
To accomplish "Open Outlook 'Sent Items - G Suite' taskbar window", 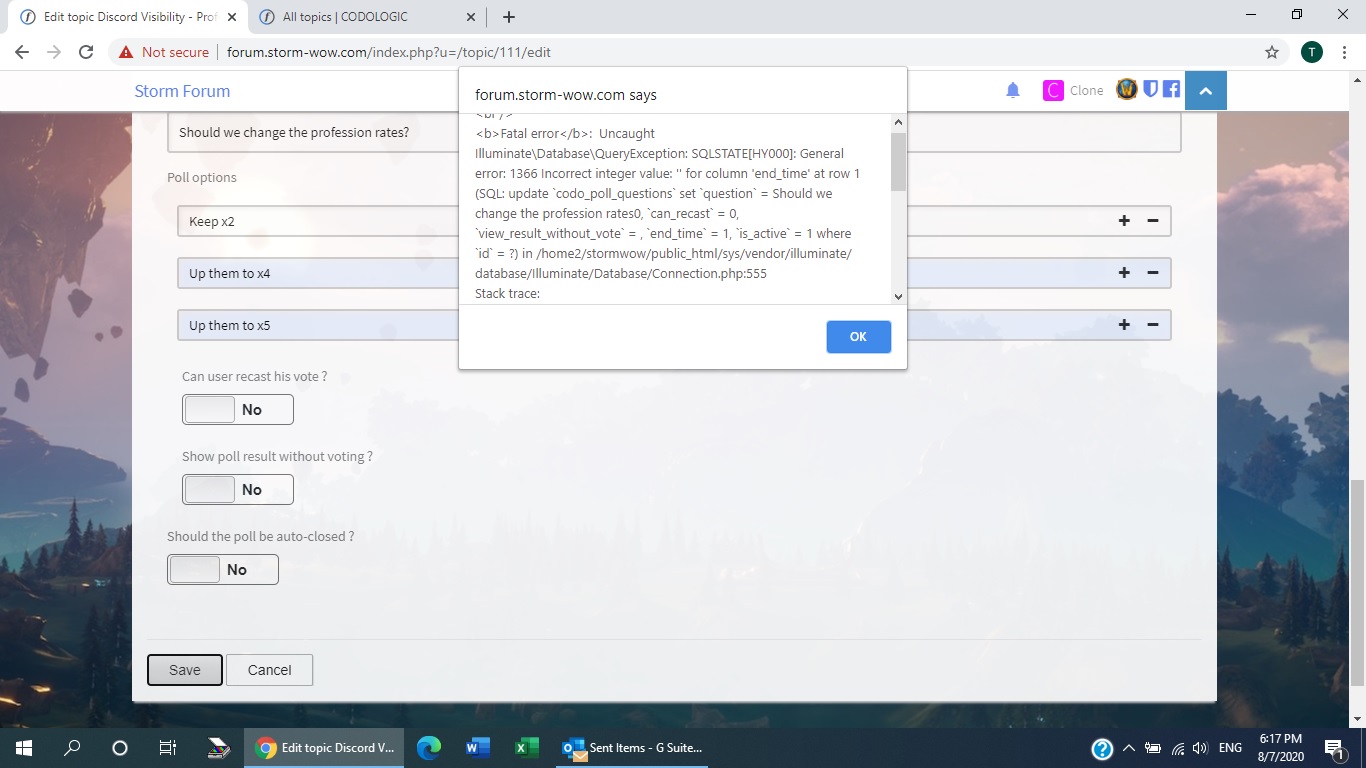I will pyautogui.click(x=634, y=747).
